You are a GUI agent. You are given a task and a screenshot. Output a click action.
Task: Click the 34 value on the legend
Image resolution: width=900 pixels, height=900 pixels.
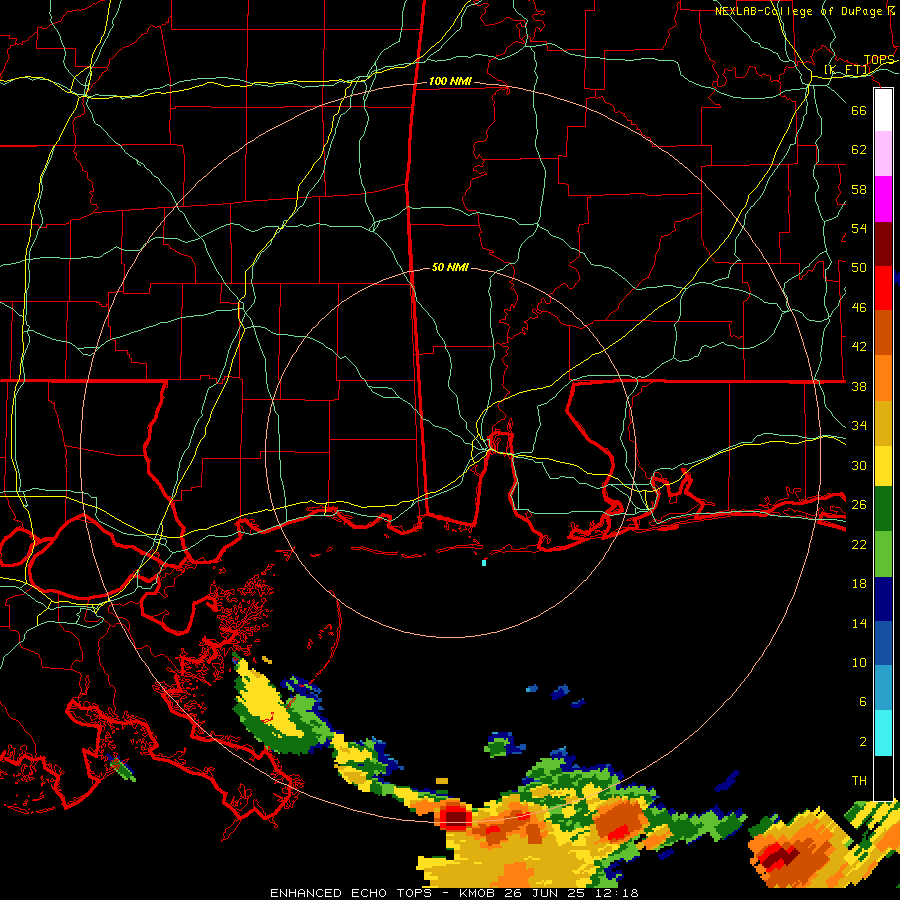click(x=859, y=426)
